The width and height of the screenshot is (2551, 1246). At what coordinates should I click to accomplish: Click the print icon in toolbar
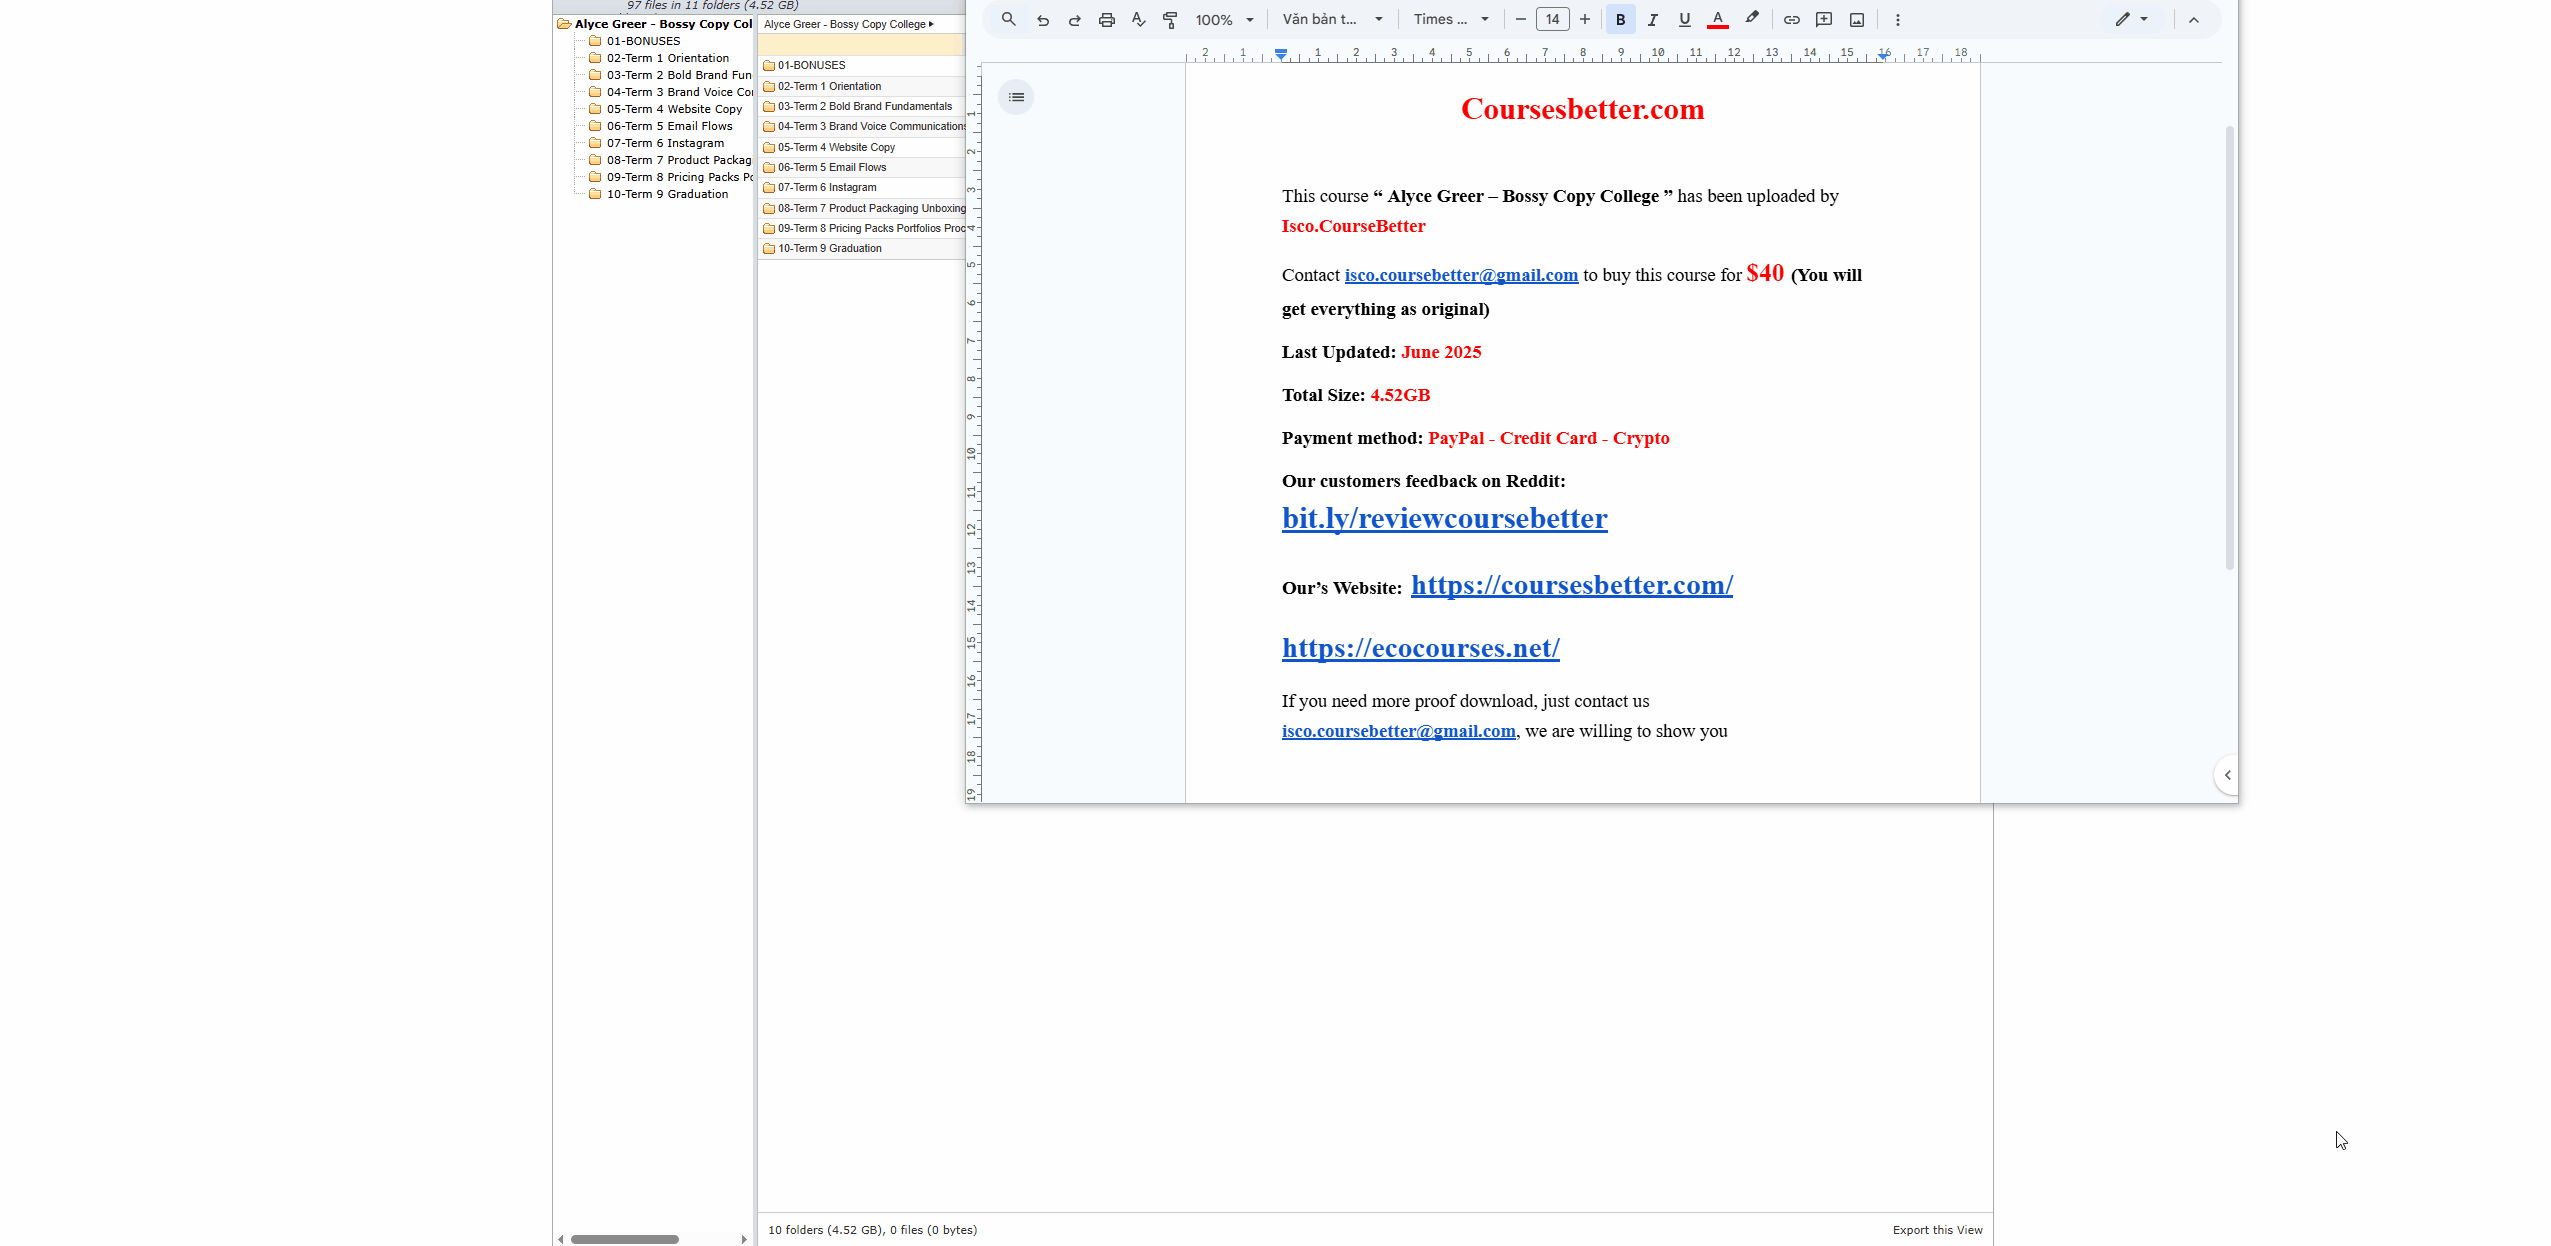pyautogui.click(x=1106, y=20)
